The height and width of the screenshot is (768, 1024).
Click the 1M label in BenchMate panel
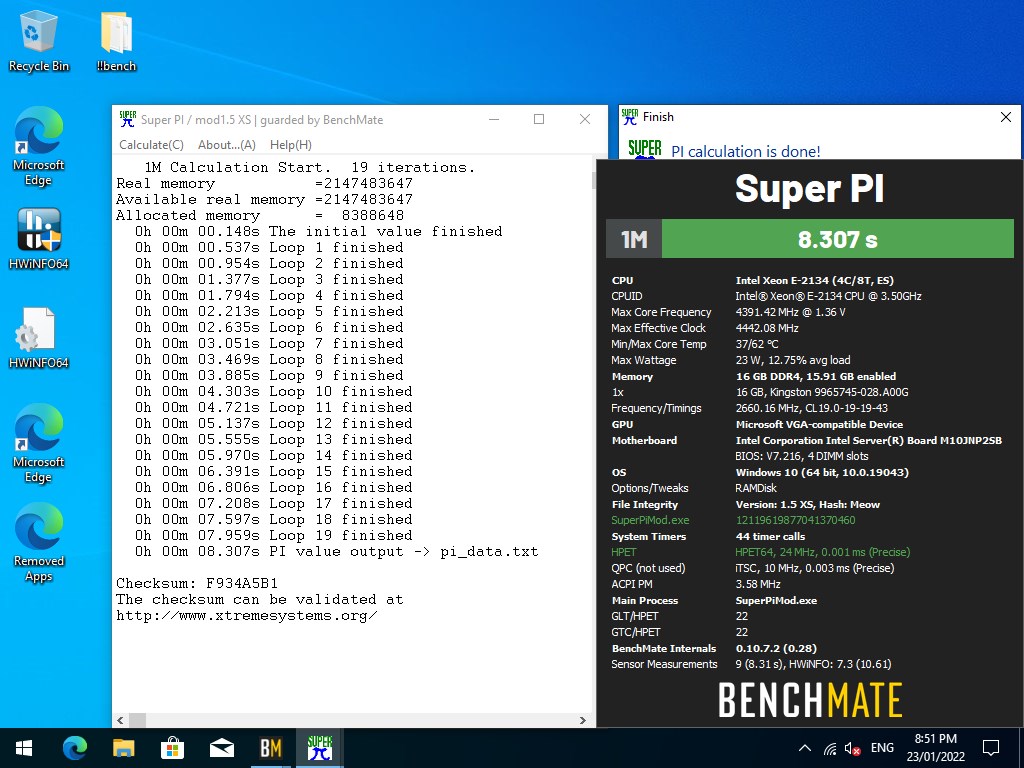pyautogui.click(x=634, y=239)
